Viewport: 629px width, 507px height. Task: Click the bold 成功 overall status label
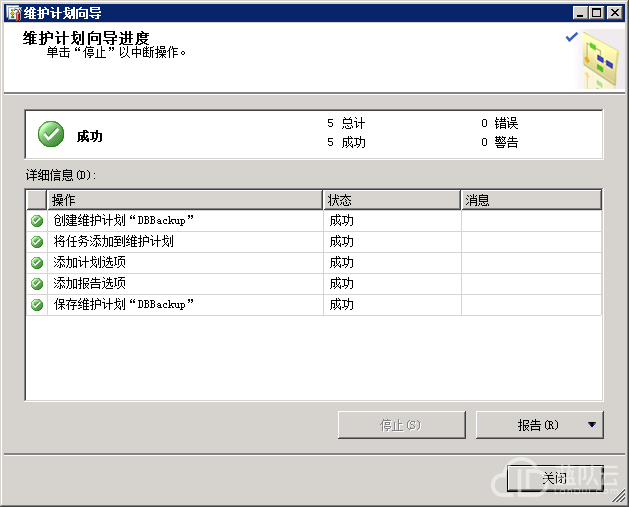[89, 136]
